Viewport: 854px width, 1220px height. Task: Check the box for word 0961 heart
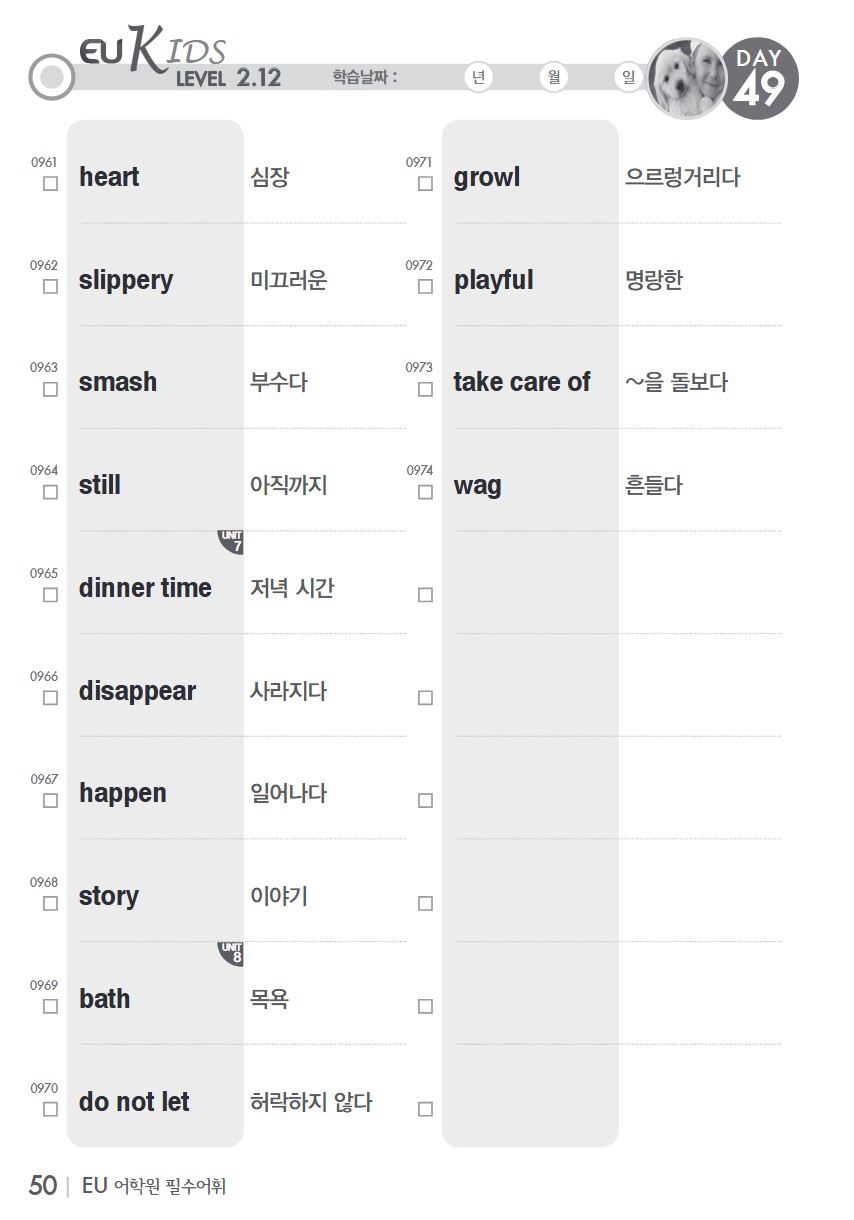coord(50,184)
